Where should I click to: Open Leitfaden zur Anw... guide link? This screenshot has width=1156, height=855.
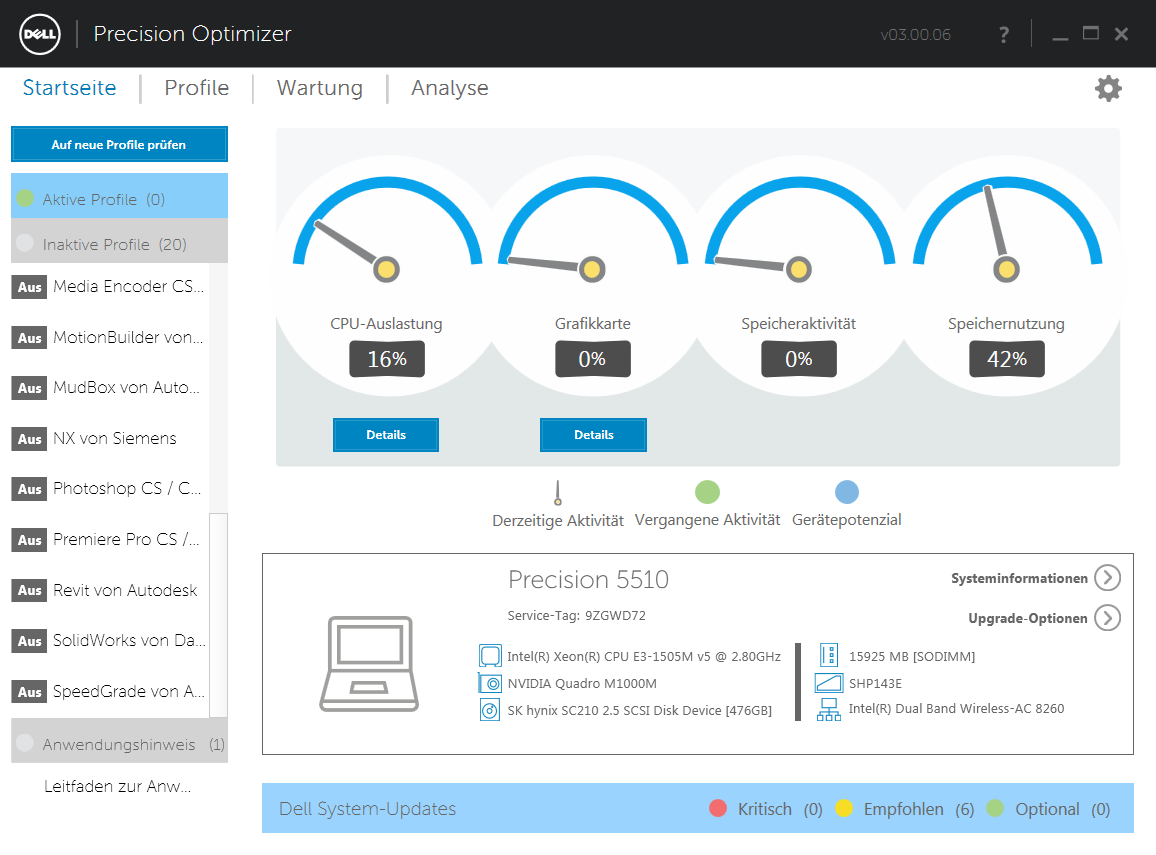pyautogui.click(x=117, y=786)
